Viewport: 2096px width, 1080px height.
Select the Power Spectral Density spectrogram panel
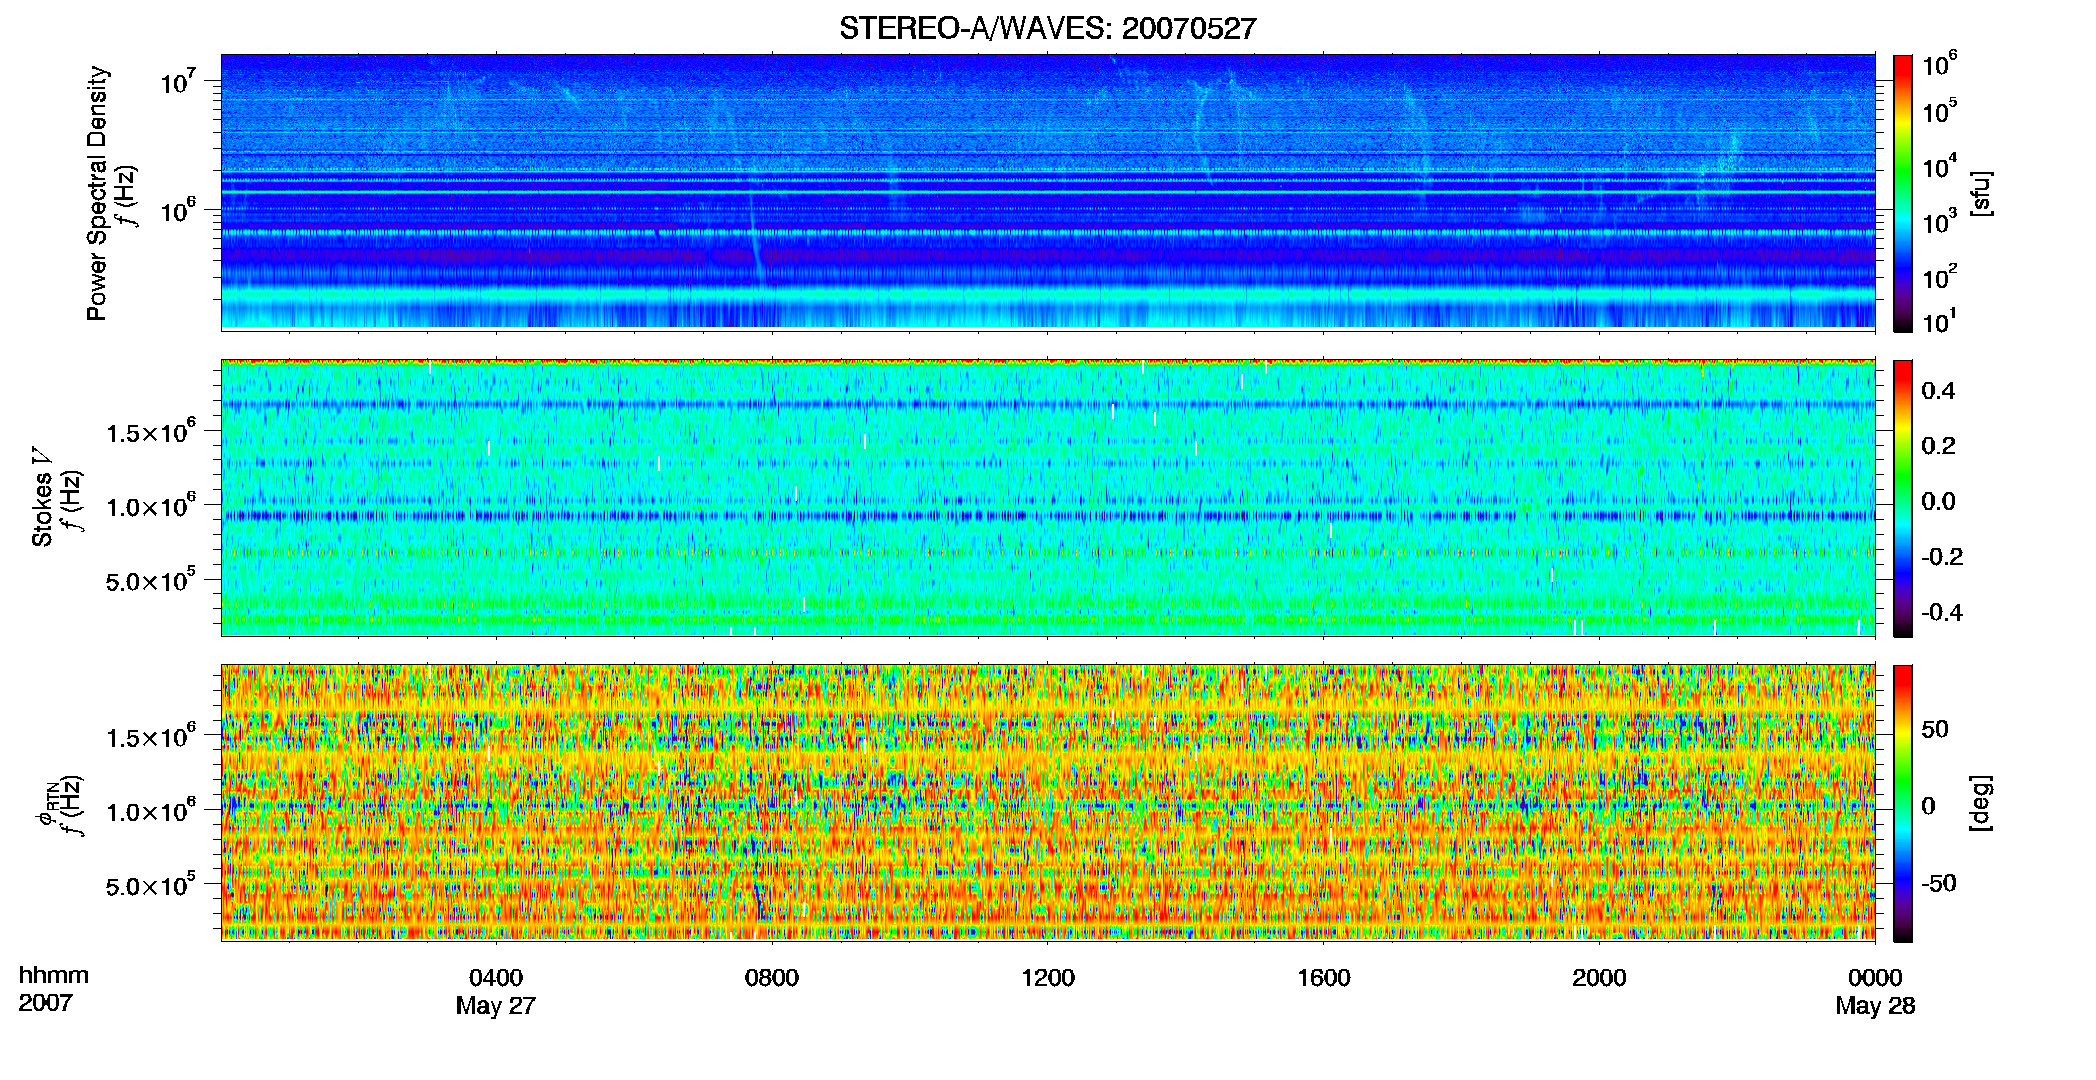point(1048,191)
